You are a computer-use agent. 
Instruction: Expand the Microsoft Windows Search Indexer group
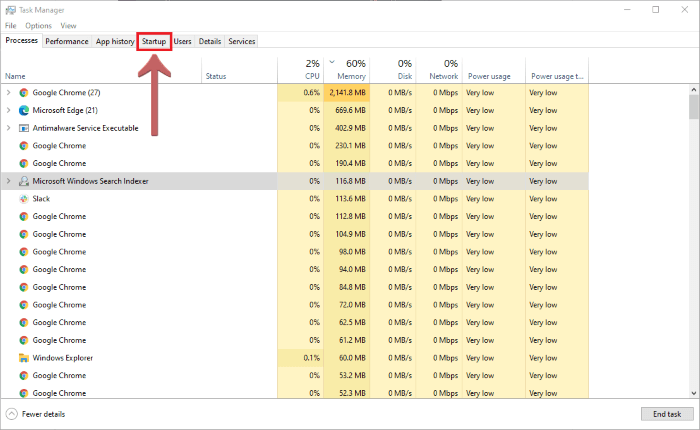8,181
